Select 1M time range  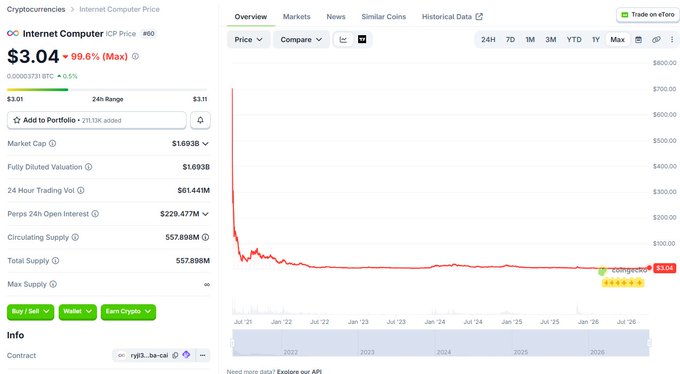coord(530,39)
